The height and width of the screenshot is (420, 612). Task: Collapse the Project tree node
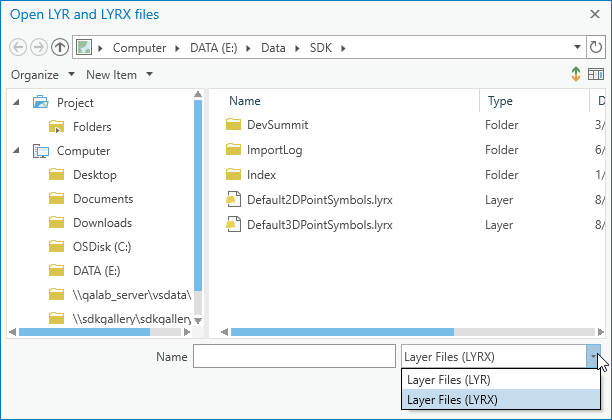click(16, 102)
